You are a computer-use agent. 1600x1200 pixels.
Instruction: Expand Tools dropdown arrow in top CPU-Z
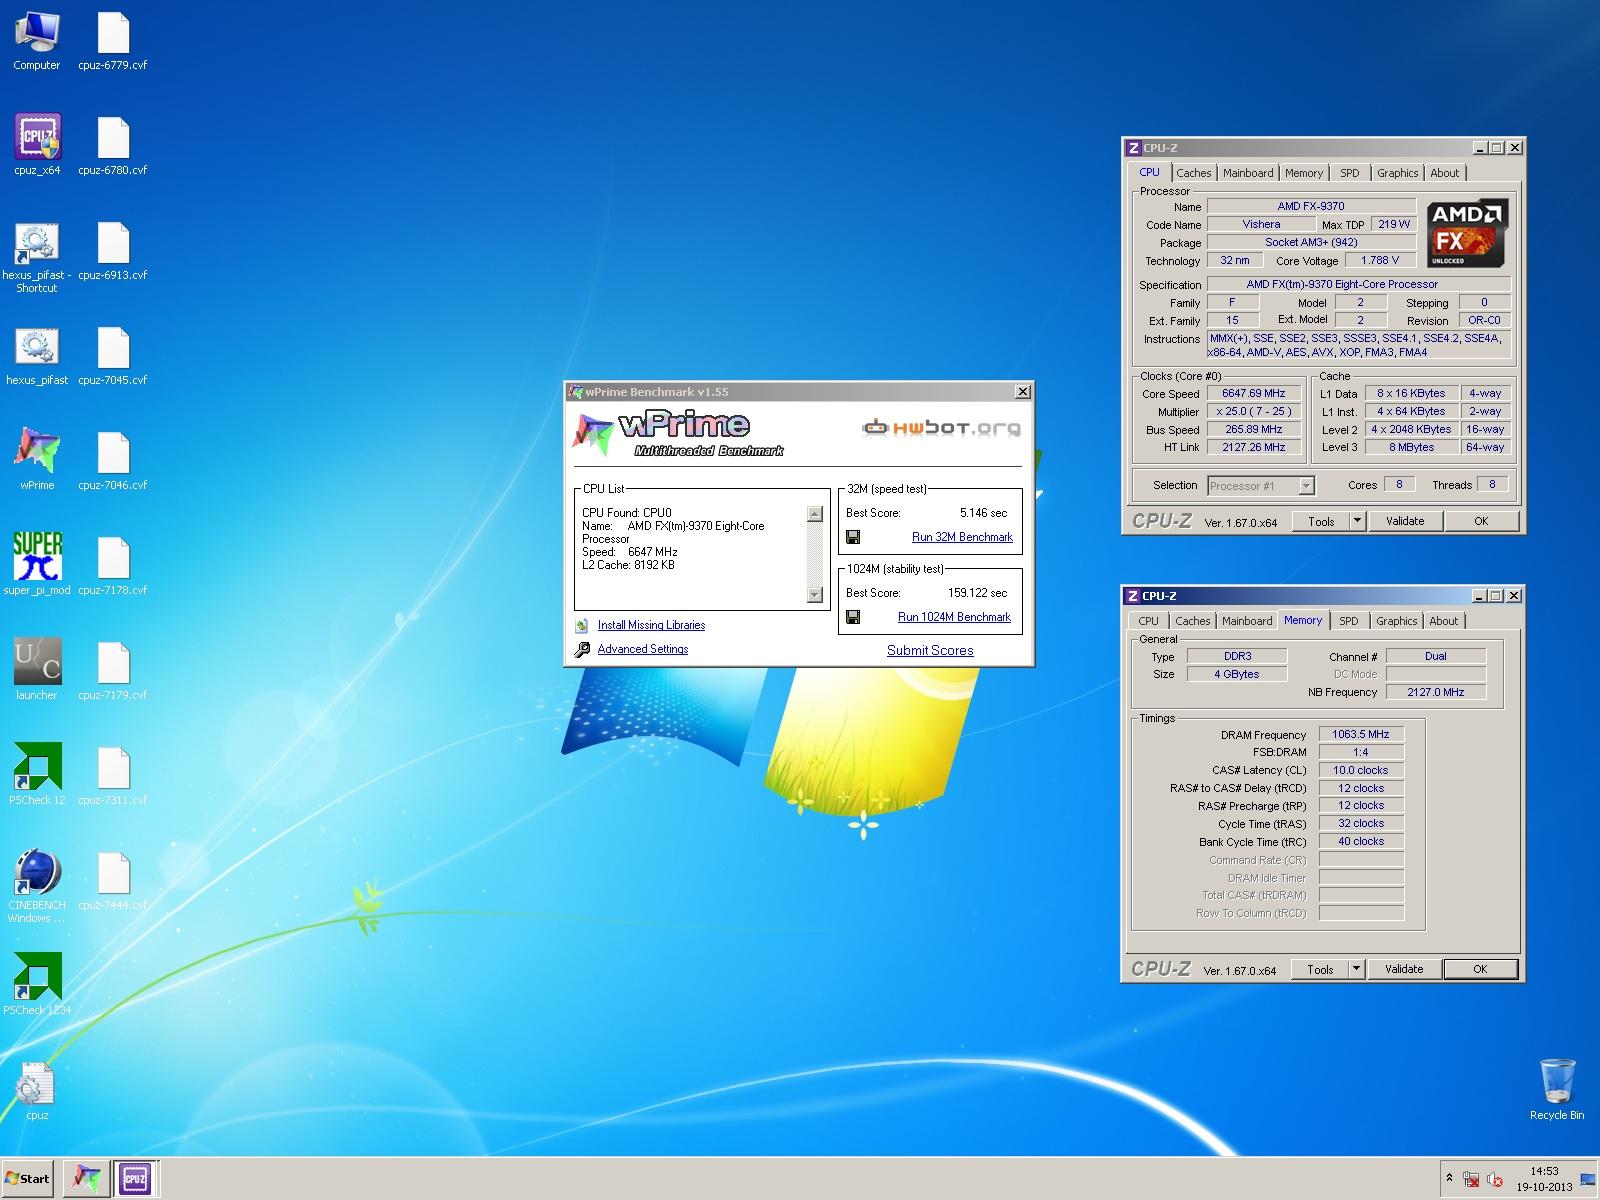tap(1357, 521)
